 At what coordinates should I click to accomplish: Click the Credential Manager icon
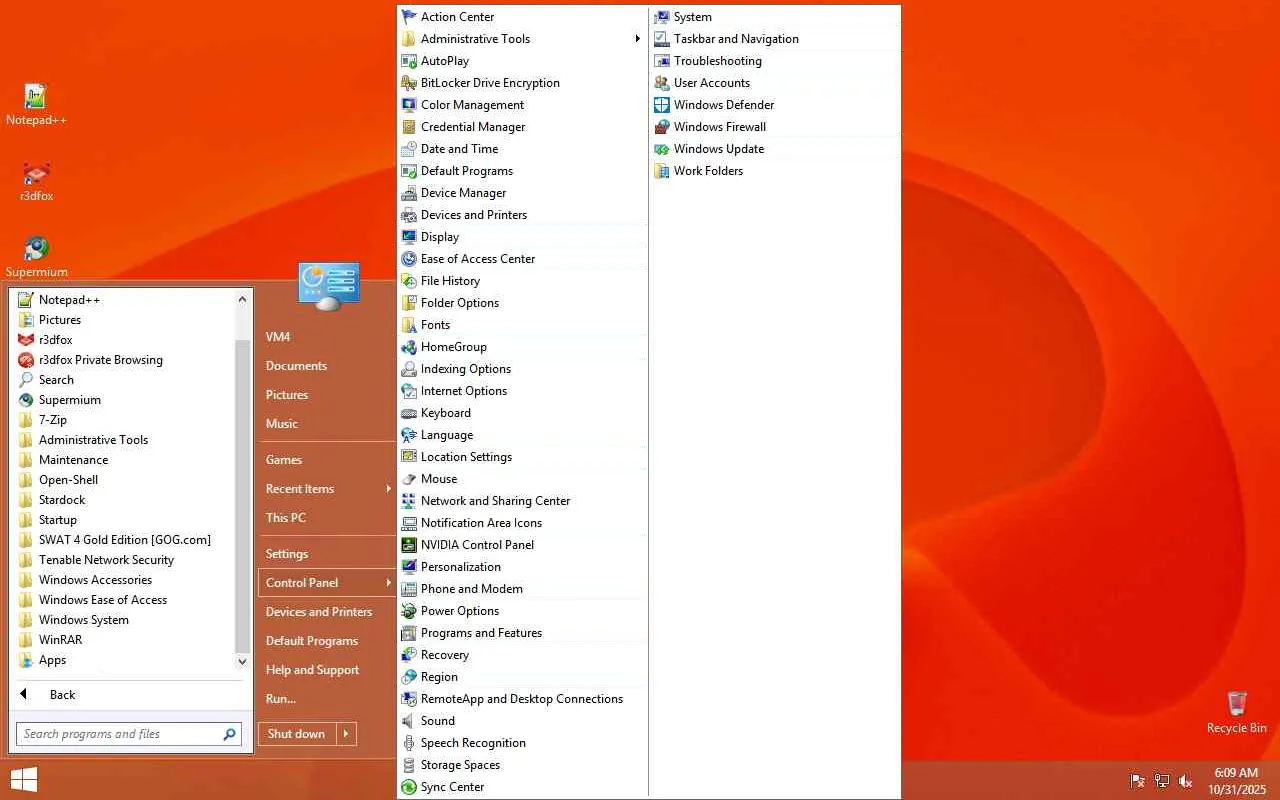(x=409, y=127)
